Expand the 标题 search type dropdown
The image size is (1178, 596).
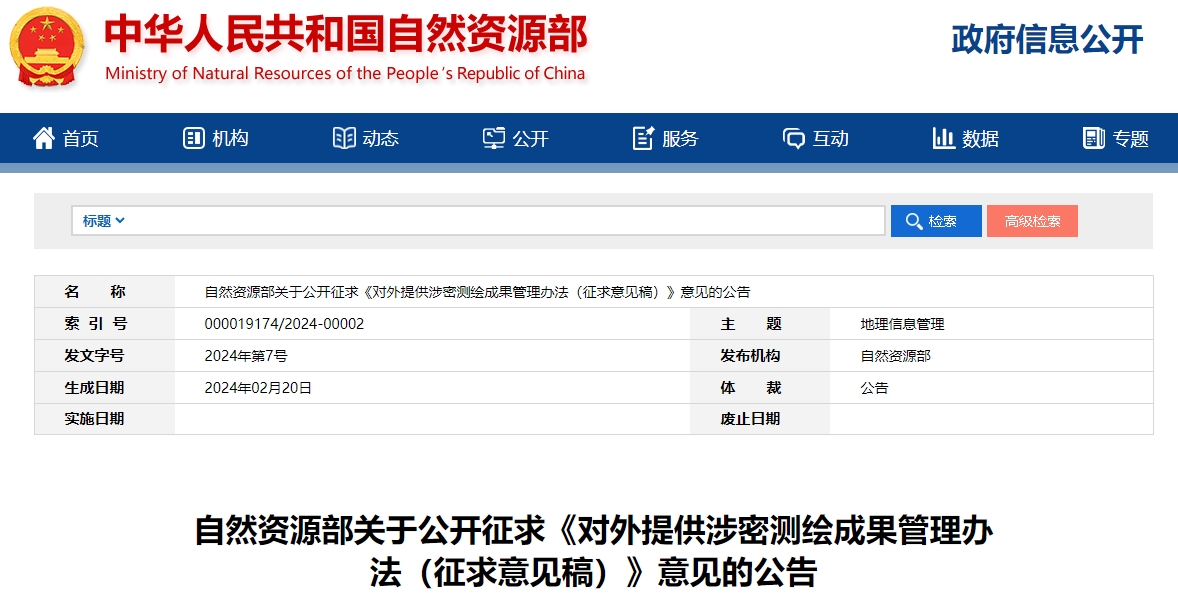point(104,221)
